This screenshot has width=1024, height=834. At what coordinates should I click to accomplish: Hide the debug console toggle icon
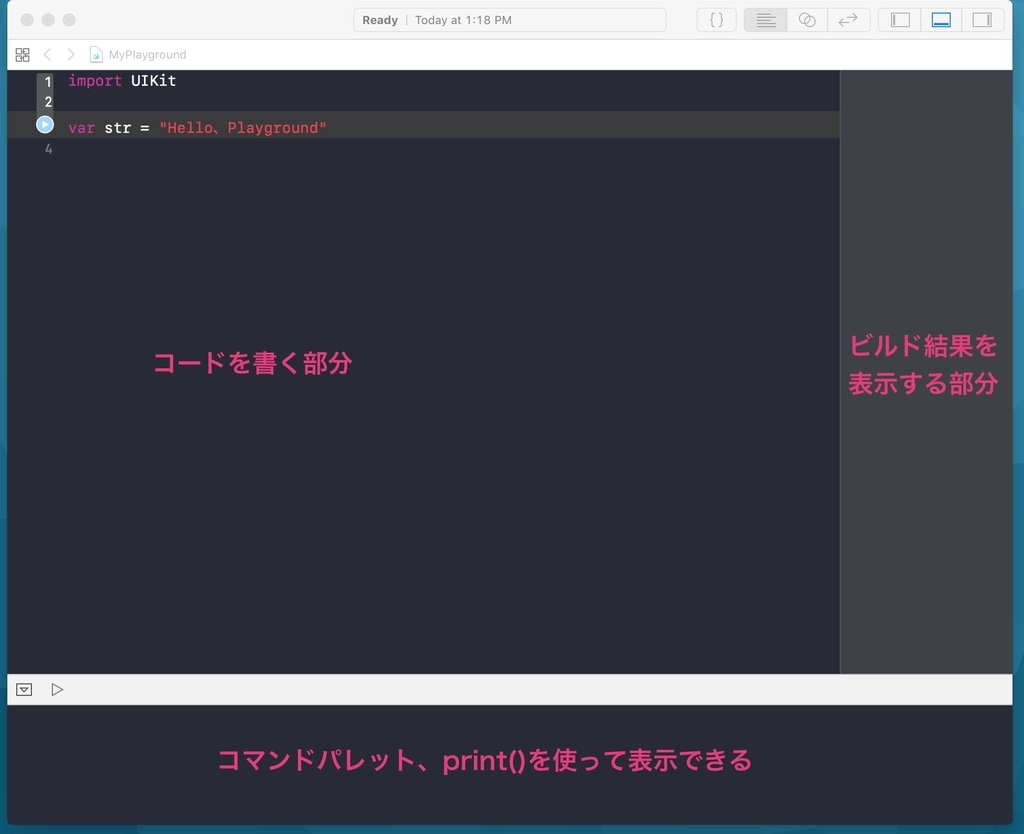pyautogui.click(x=24, y=690)
